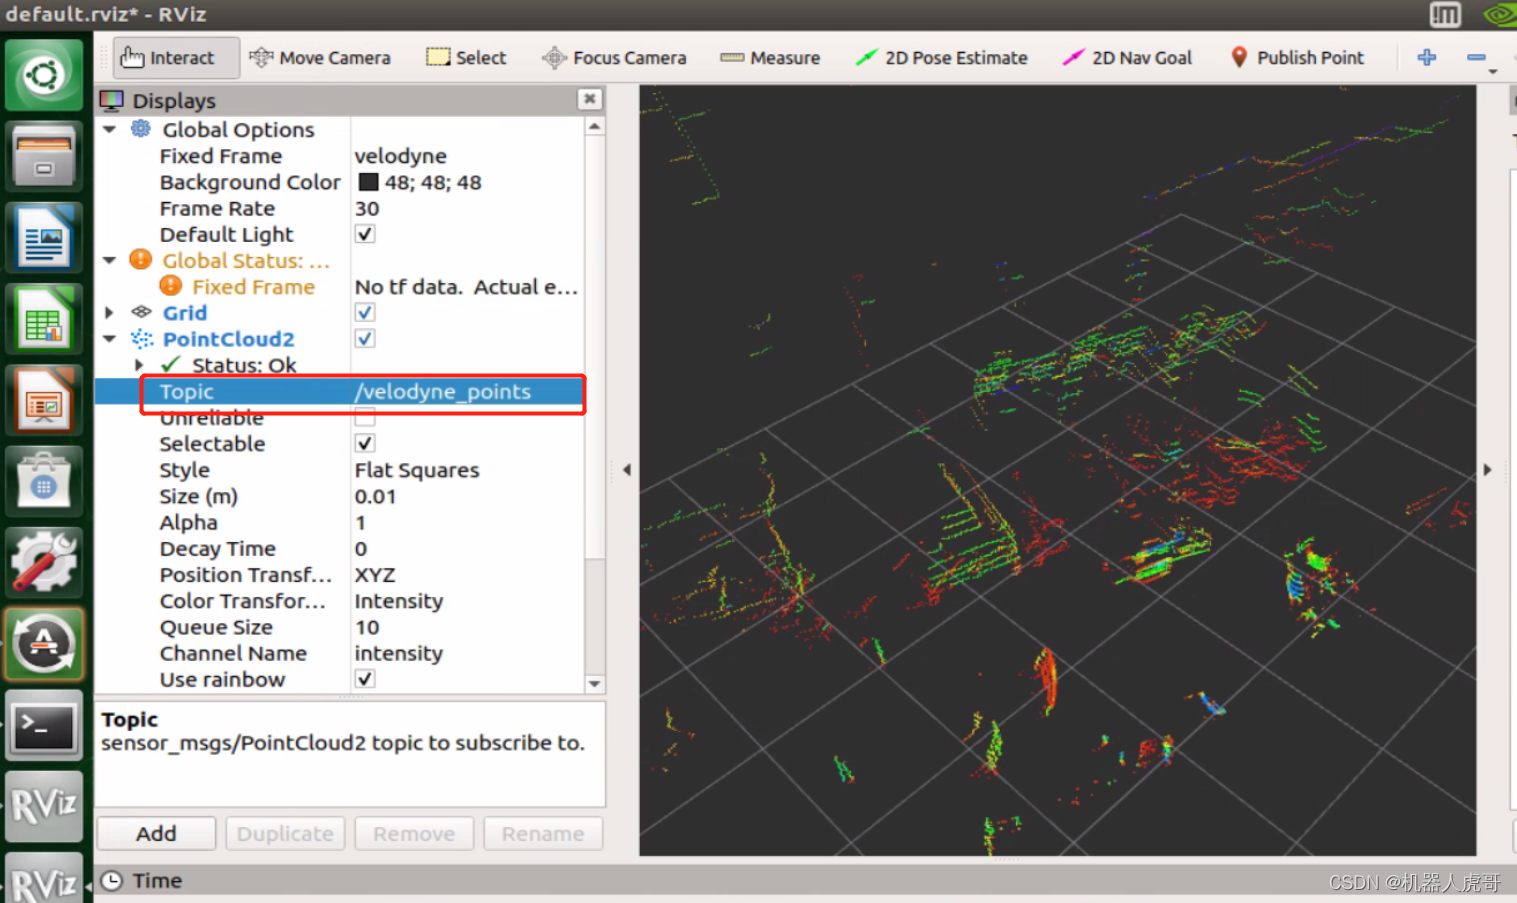Click the Status Ok checkmark icon
This screenshot has width=1517, height=903.
171,364
